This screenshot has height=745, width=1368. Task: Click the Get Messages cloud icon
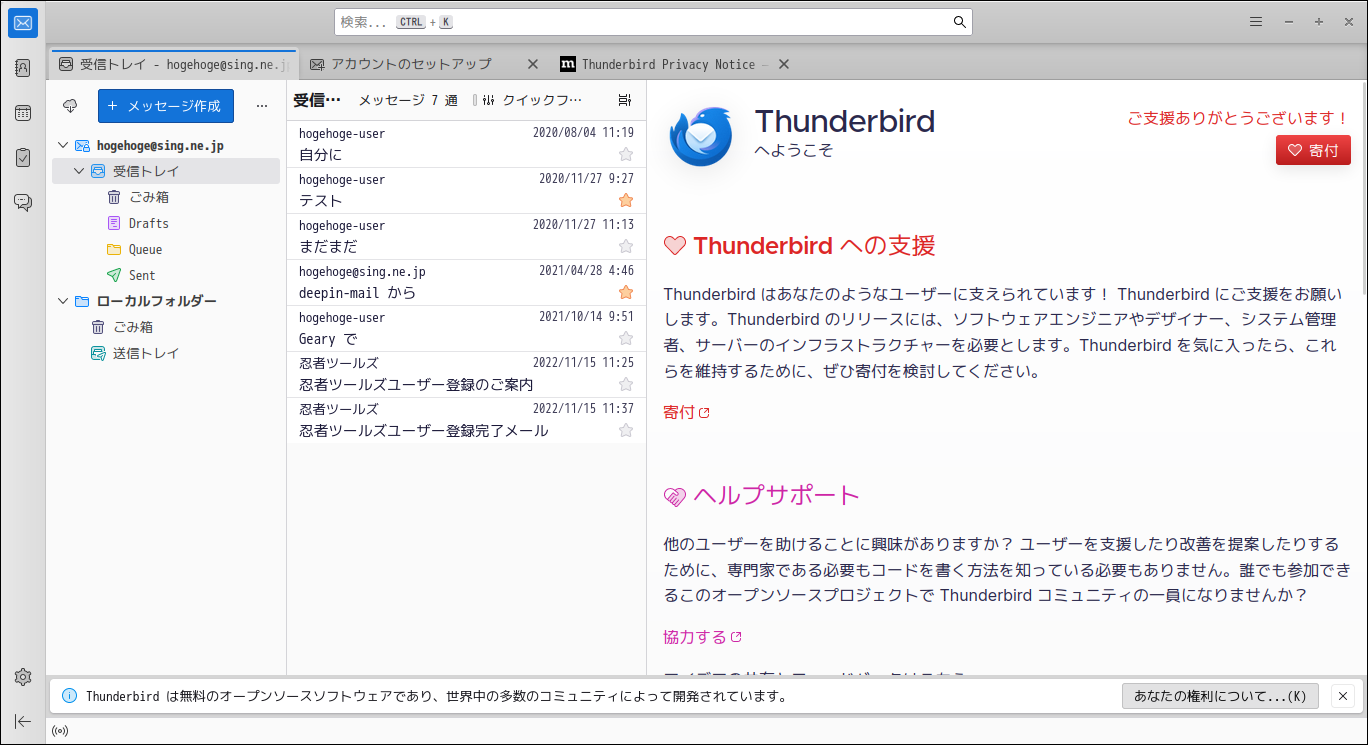[x=70, y=105]
